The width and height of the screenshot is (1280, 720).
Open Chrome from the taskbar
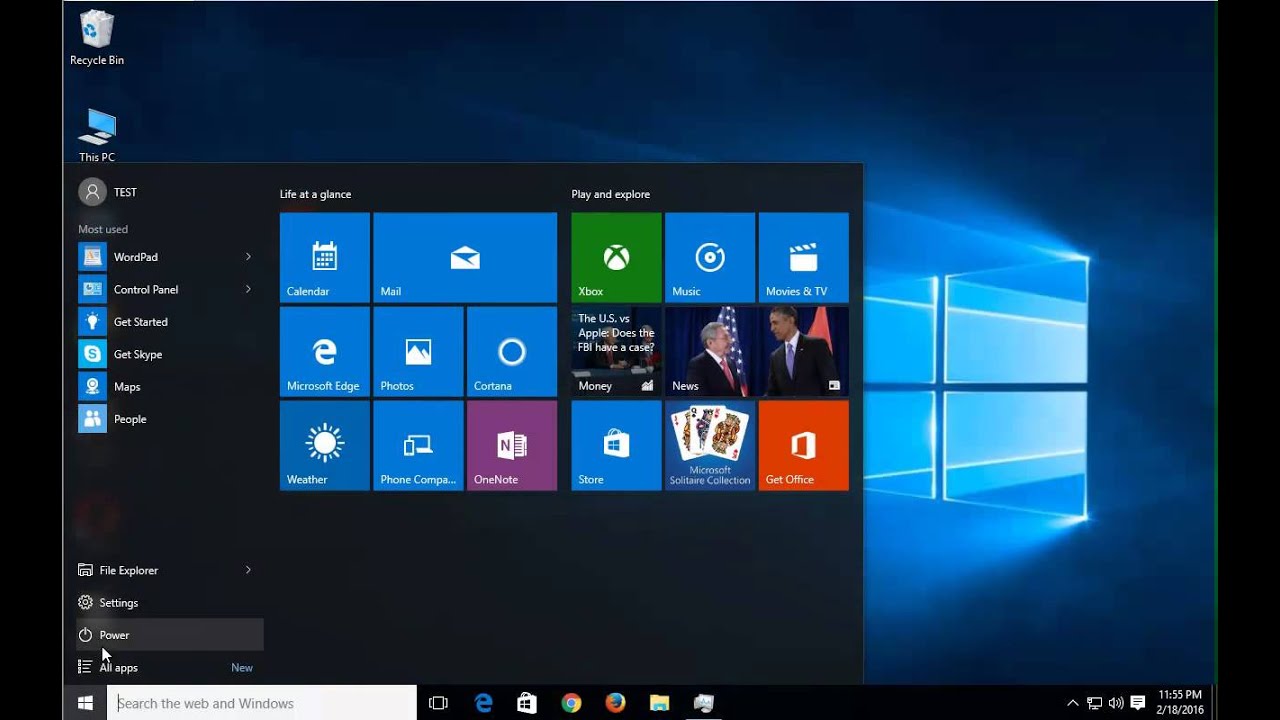click(x=571, y=703)
